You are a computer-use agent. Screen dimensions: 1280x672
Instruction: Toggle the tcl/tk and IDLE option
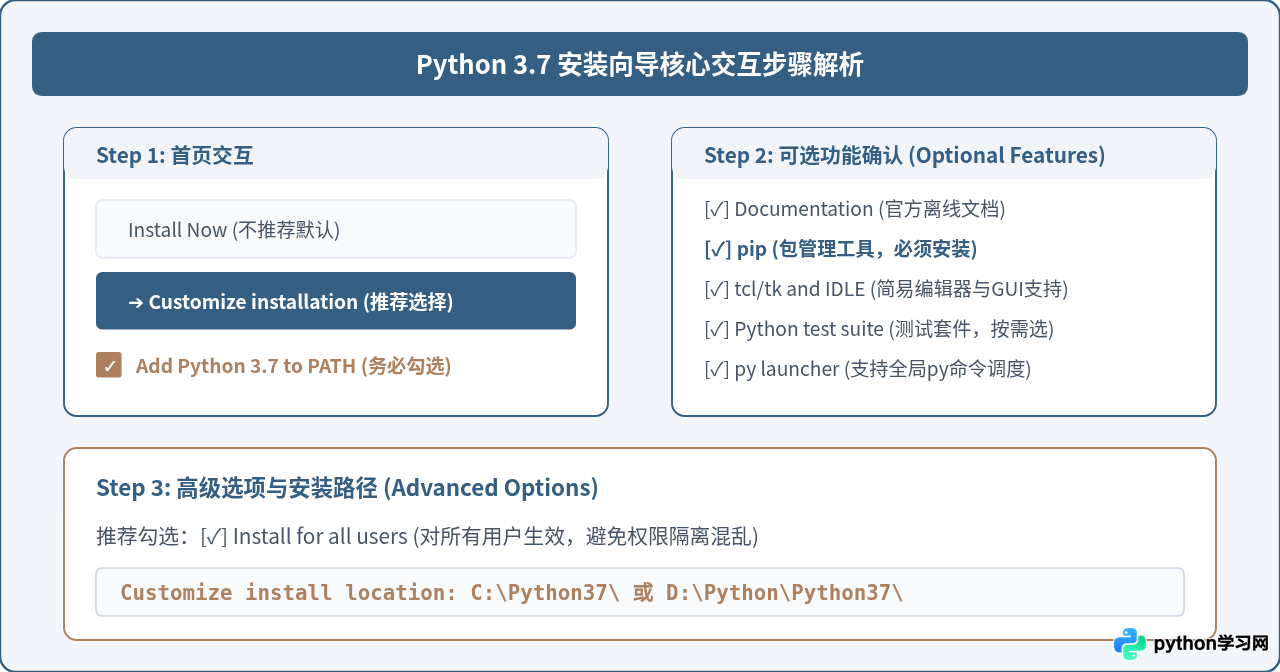pyautogui.click(x=886, y=289)
